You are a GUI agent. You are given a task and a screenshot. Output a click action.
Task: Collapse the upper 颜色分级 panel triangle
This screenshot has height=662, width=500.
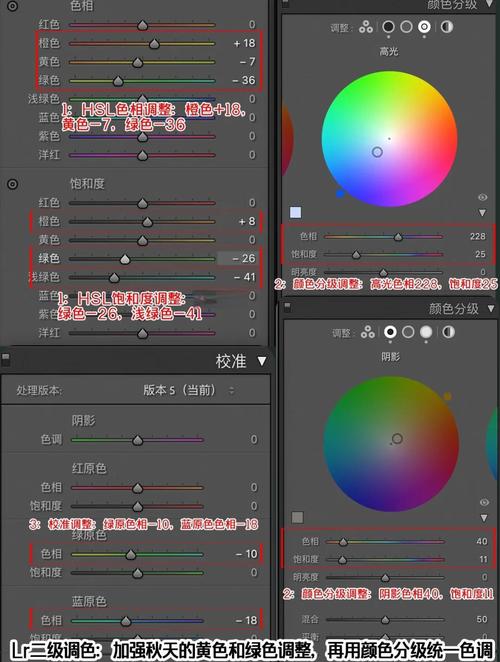(x=489, y=4)
